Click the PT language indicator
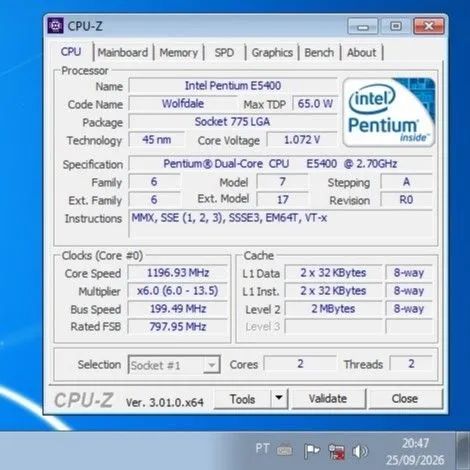The height and width of the screenshot is (470, 470). pyautogui.click(x=262, y=448)
